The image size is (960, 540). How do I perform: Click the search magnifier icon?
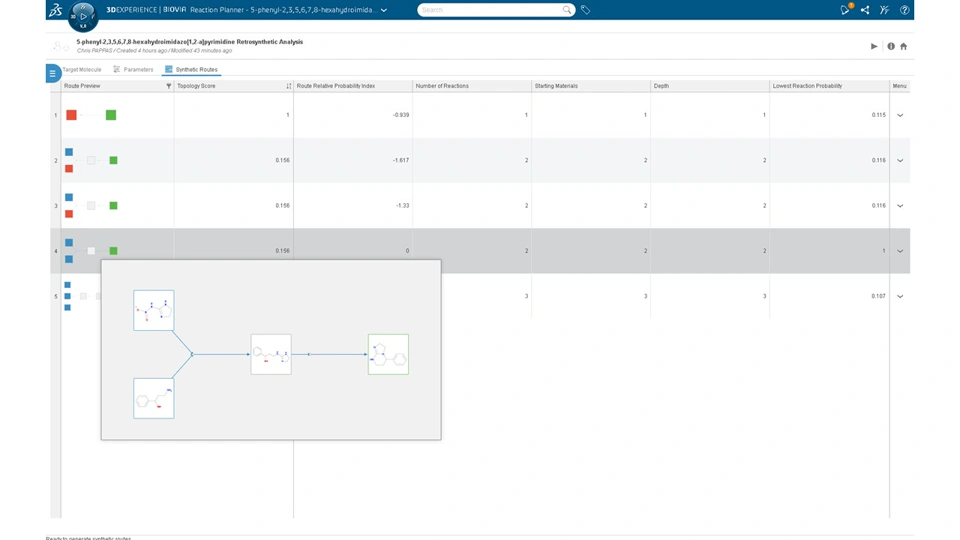(567, 10)
